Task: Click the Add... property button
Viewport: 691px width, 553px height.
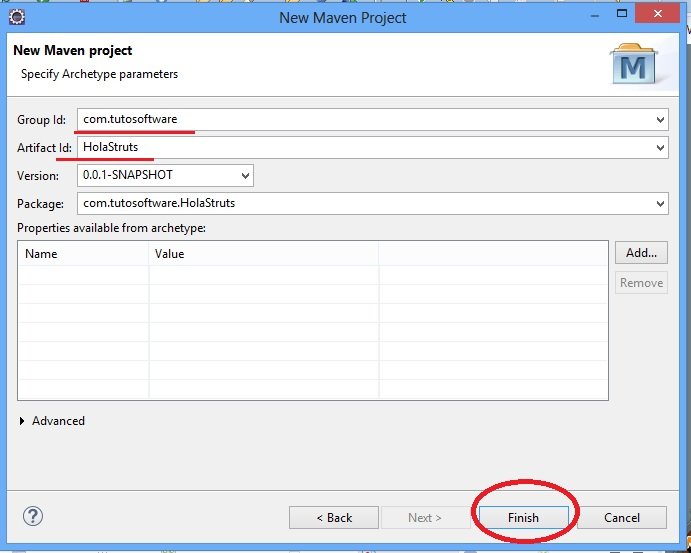Action: point(641,252)
